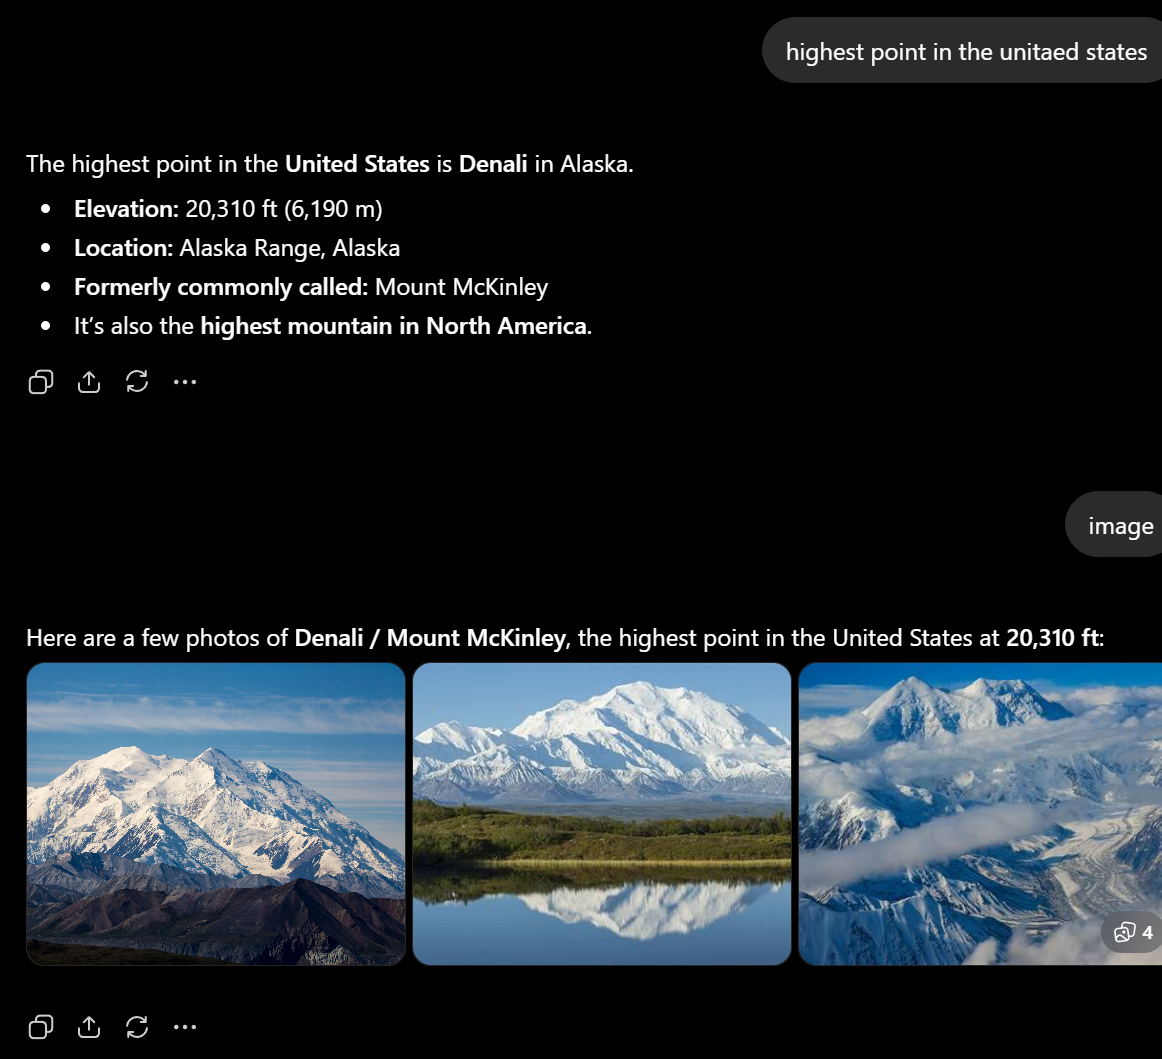The width and height of the screenshot is (1162, 1059).
Task: Click the 'Location: Alaska Range, Alaska' line
Action: pos(237,248)
